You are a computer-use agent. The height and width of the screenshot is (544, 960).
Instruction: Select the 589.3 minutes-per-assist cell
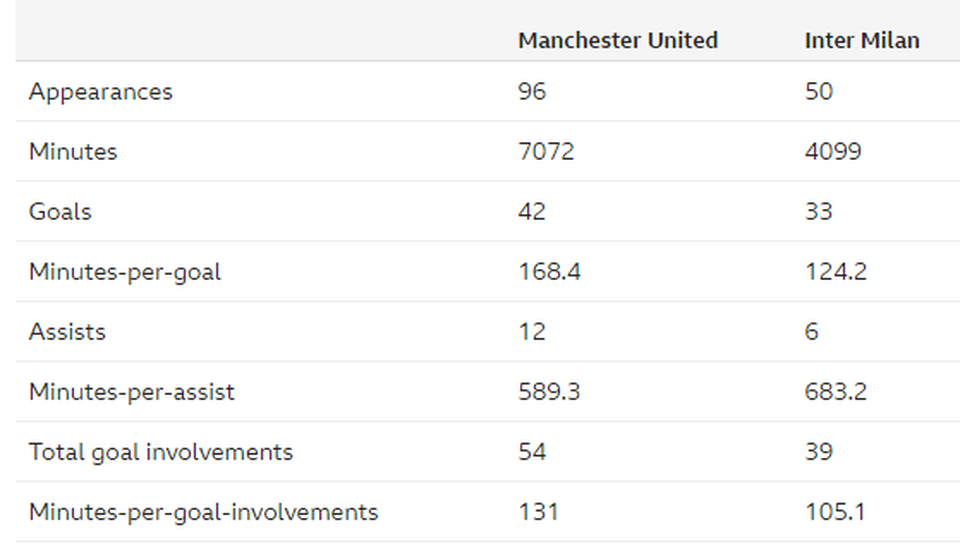click(549, 392)
